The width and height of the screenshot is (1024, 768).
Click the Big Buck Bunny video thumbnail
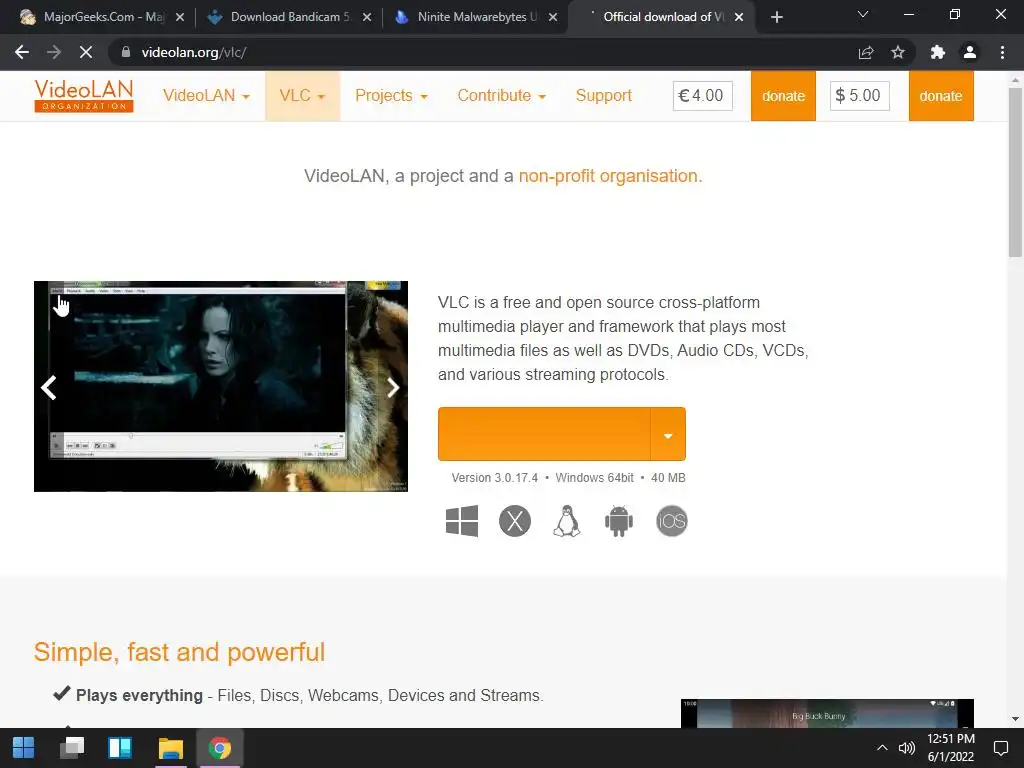pyautogui.click(x=827, y=714)
